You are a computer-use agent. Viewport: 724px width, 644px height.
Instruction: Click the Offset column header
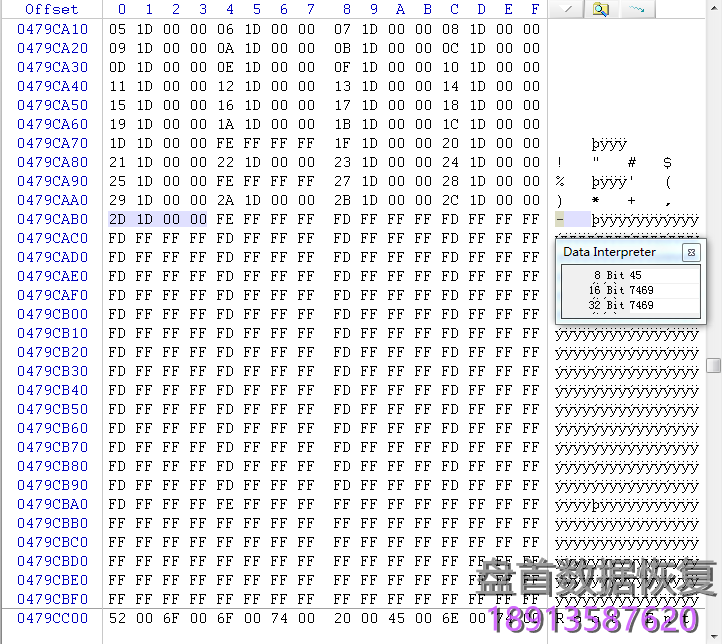[x=51, y=9]
